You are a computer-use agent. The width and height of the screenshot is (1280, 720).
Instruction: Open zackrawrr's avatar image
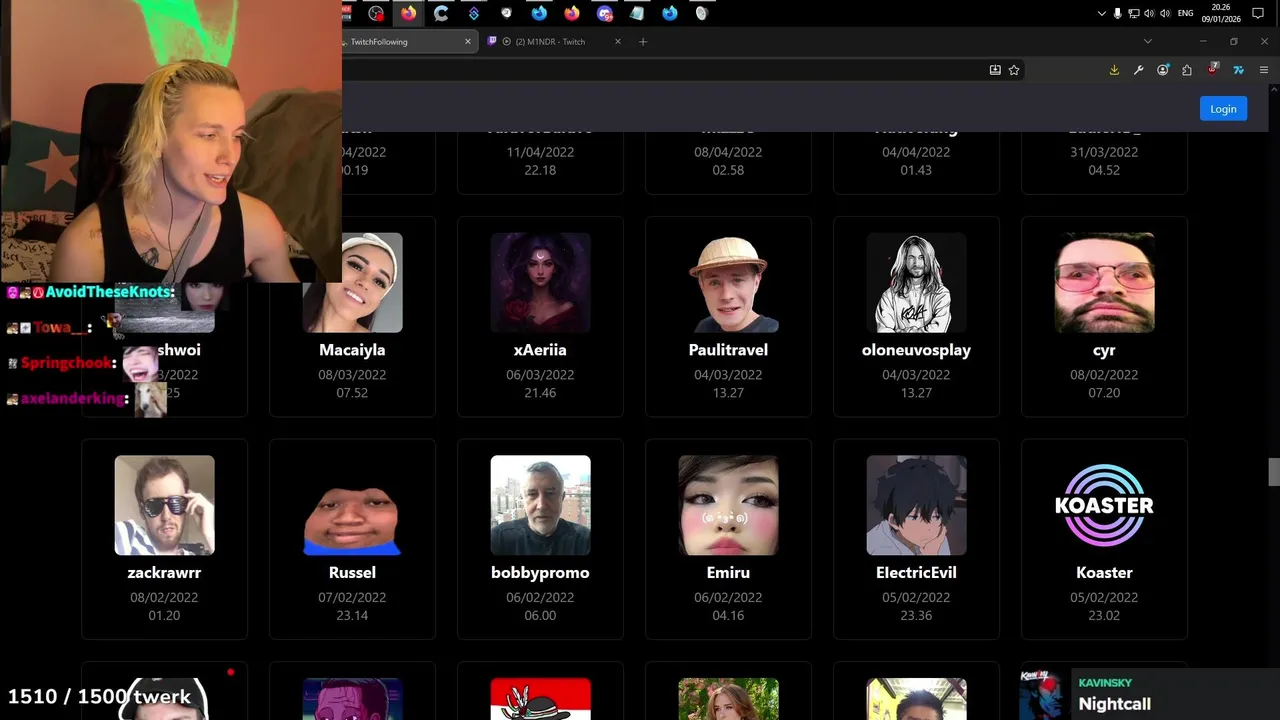164,505
